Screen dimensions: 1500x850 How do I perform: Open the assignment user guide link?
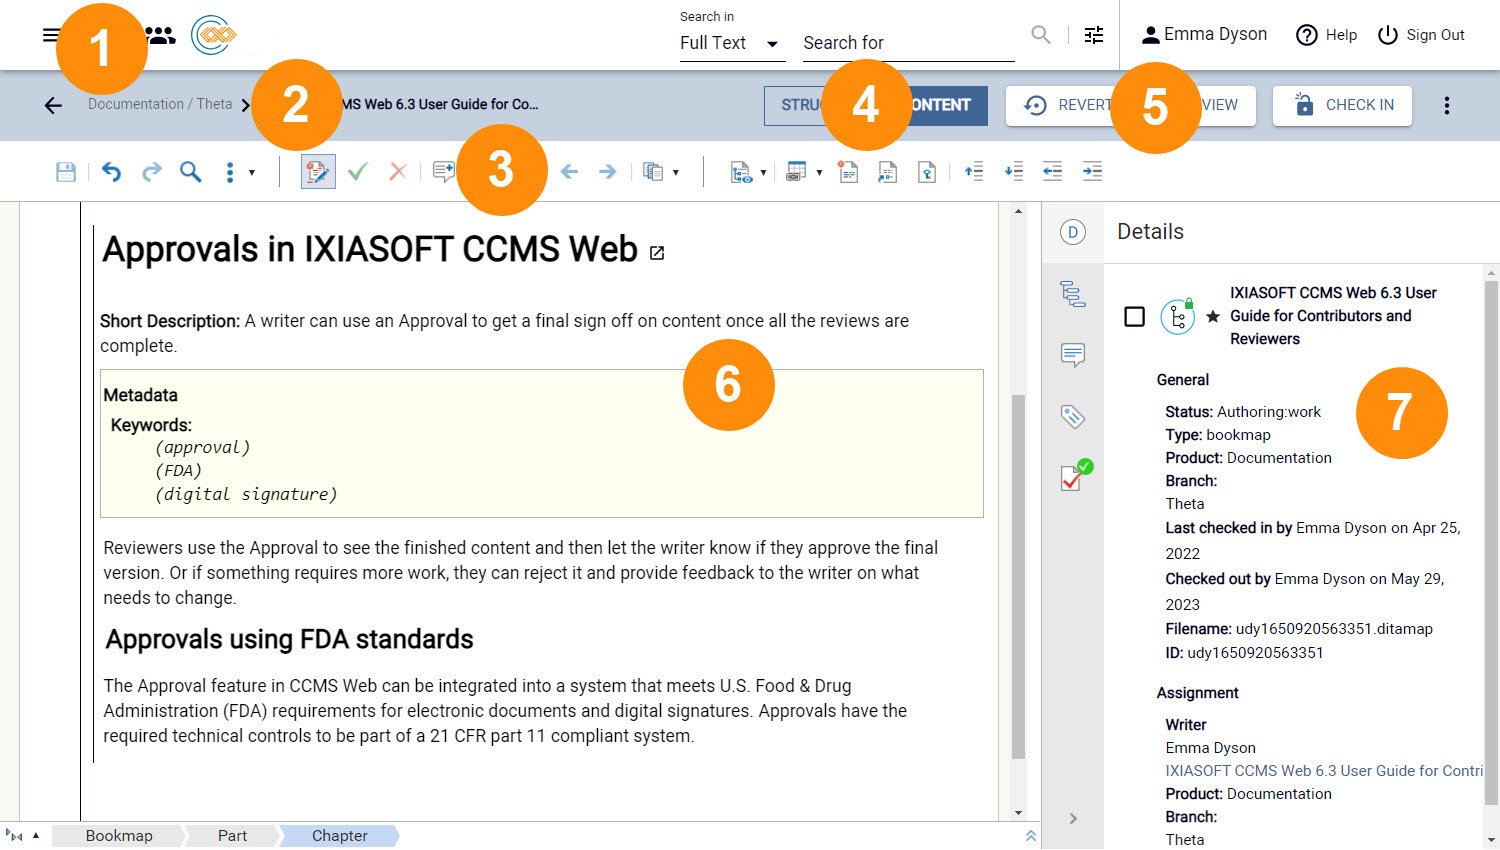point(1323,771)
